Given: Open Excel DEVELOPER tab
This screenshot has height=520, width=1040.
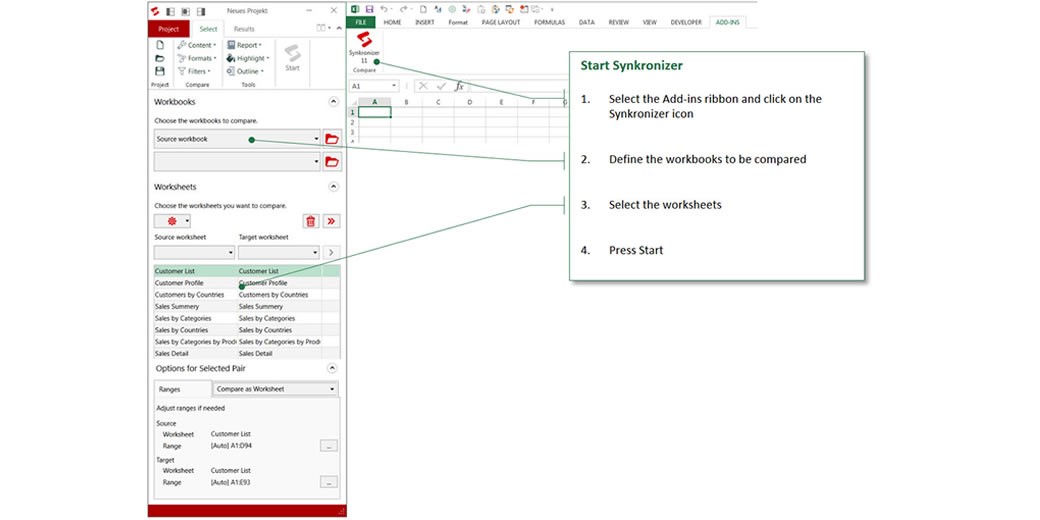Looking at the screenshot, I should (x=686, y=23).
